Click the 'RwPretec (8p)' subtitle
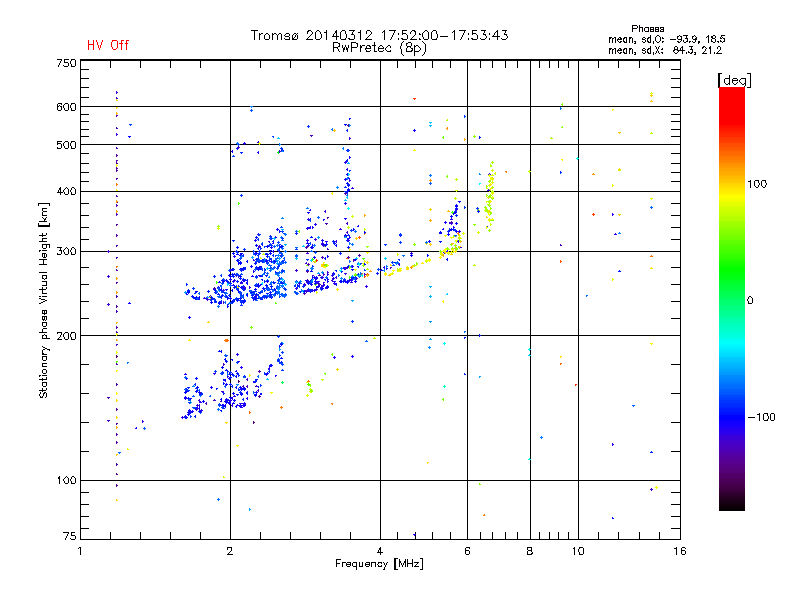The width and height of the screenshot is (800, 600). (379, 48)
